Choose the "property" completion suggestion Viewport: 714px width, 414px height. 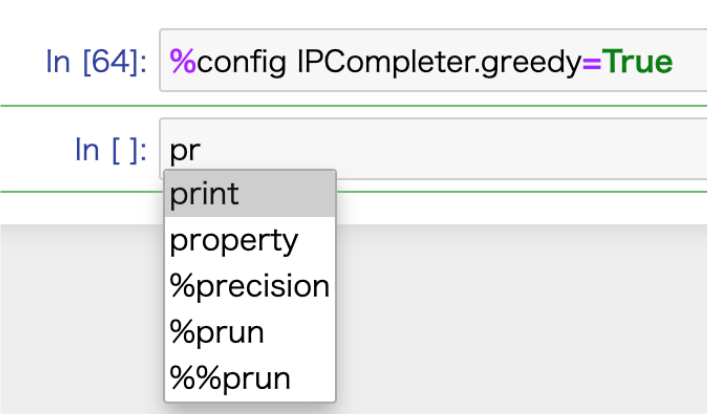click(234, 240)
